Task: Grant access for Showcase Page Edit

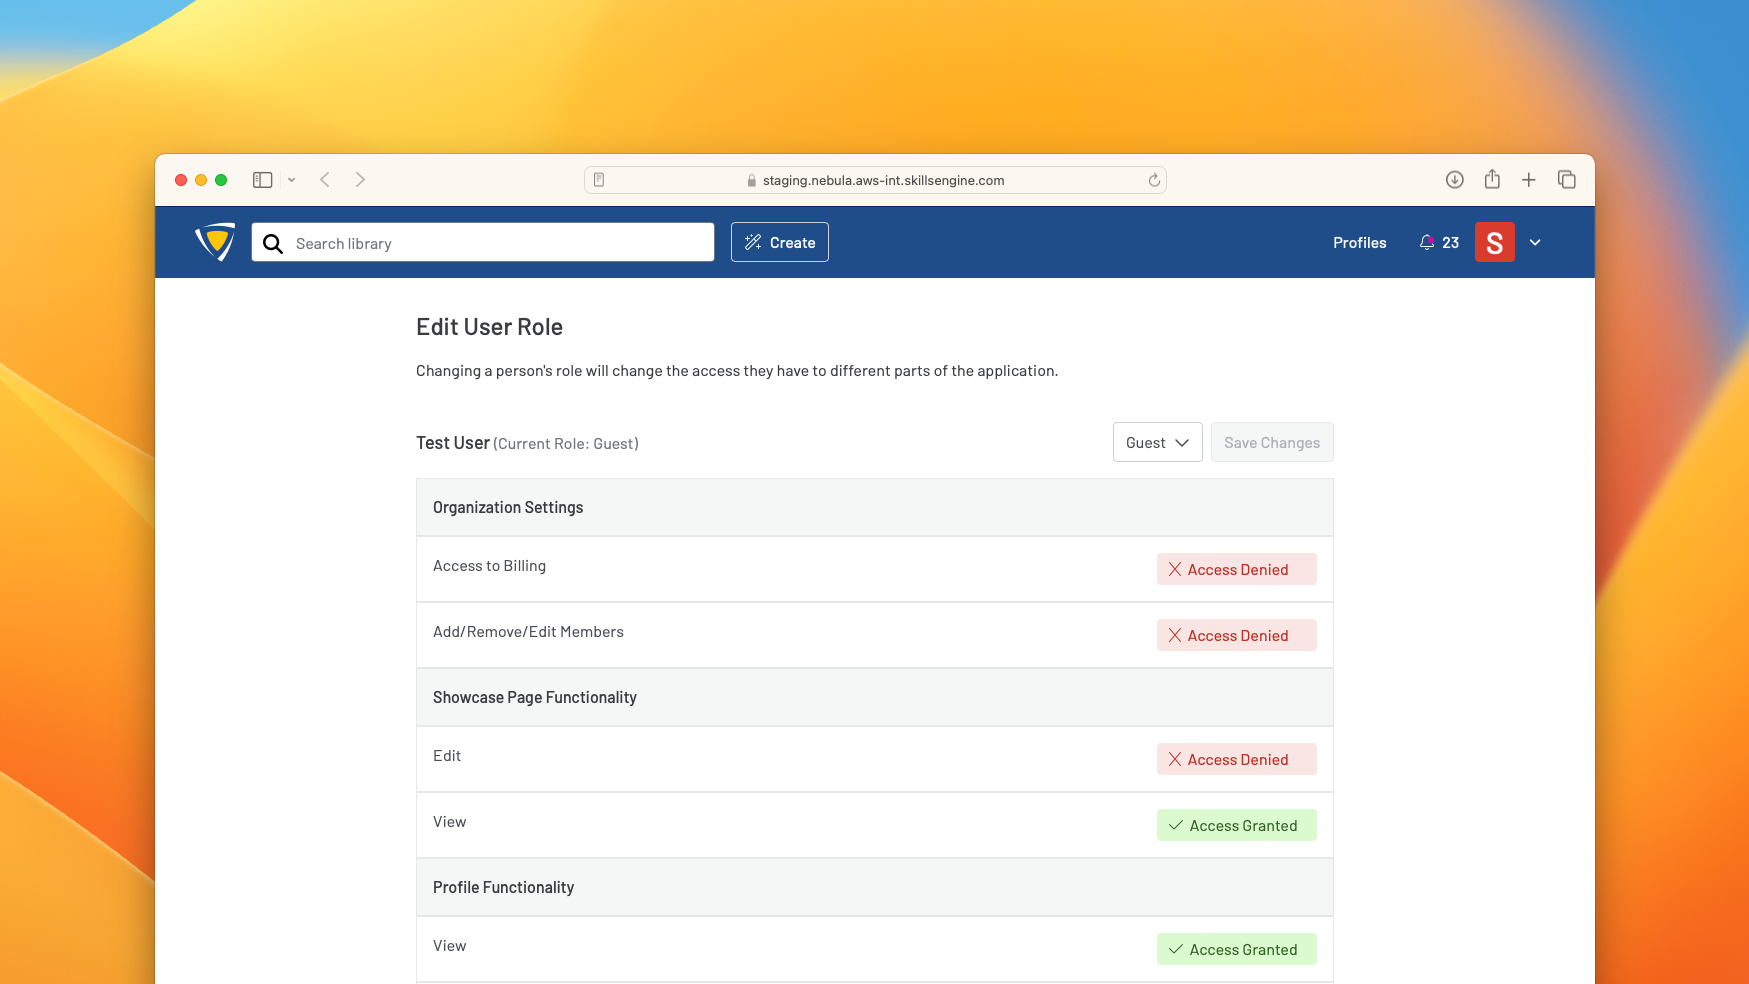Action: pyautogui.click(x=1236, y=759)
